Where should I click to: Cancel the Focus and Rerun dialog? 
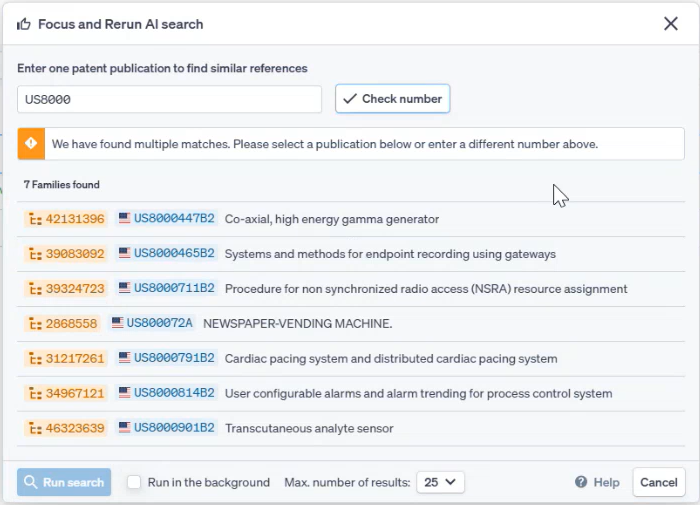coord(658,482)
